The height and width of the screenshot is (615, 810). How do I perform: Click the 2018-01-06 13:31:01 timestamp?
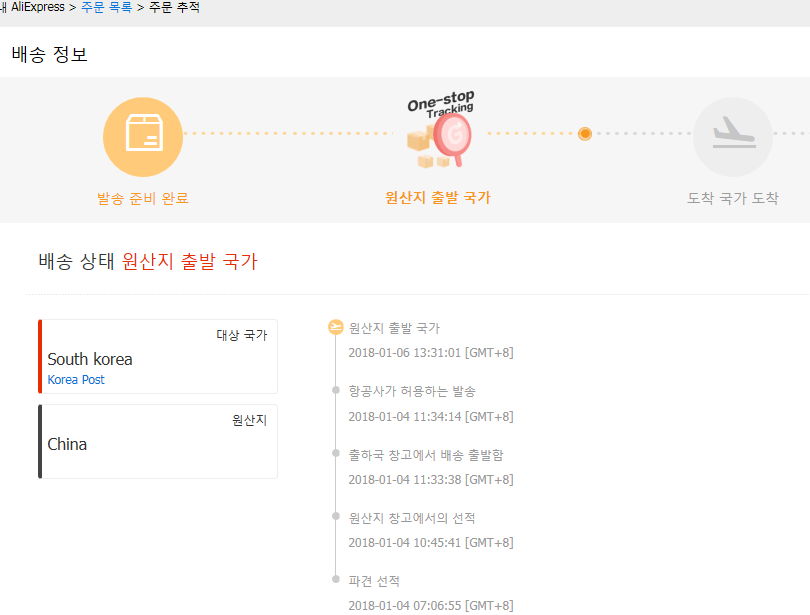pyautogui.click(x=430, y=353)
